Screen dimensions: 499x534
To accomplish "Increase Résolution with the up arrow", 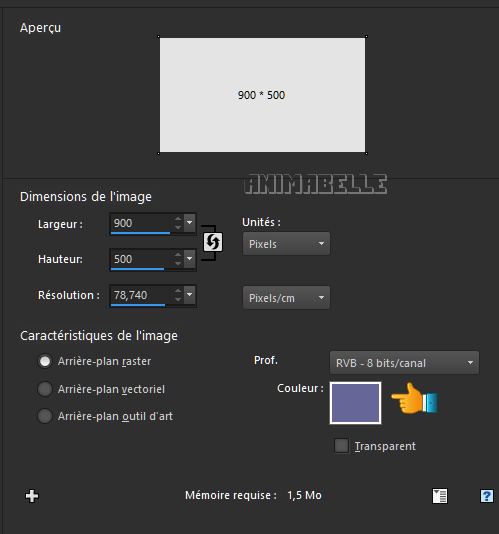I will (x=178, y=291).
